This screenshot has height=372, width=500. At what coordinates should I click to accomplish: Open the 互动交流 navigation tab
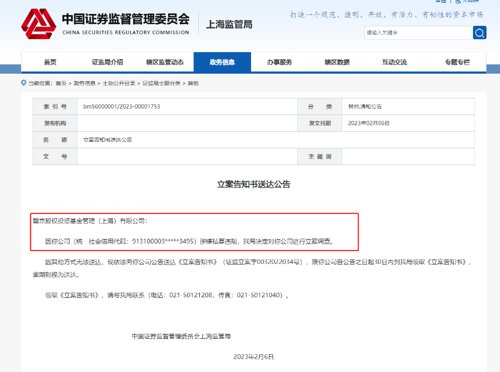(x=394, y=62)
